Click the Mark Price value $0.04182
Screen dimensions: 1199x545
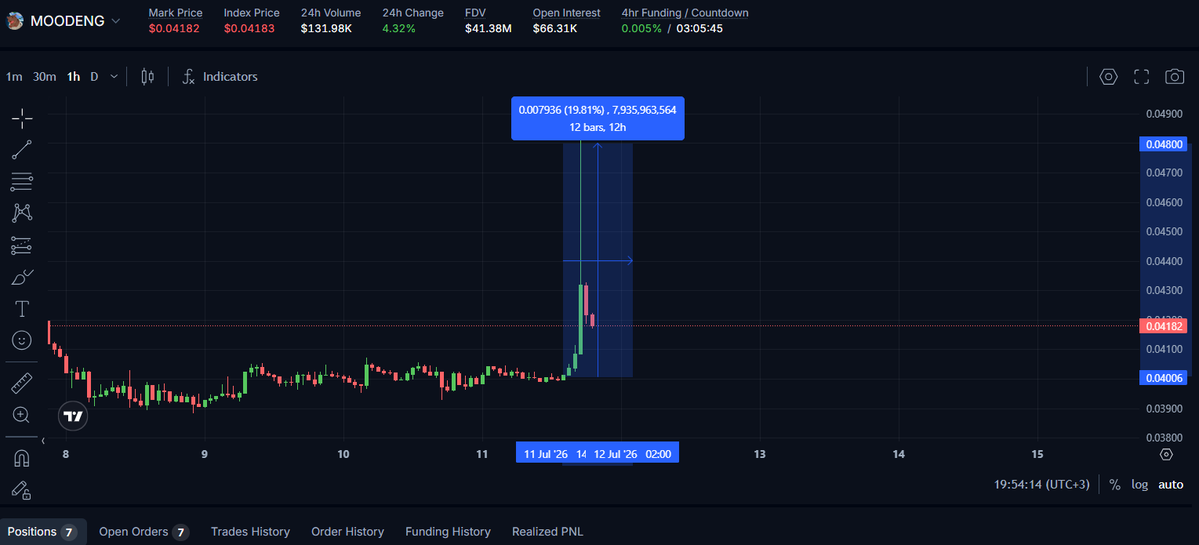point(173,28)
